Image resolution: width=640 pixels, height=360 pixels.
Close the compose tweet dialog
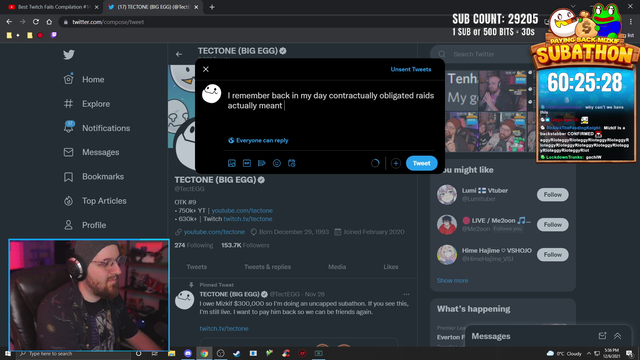pos(206,69)
